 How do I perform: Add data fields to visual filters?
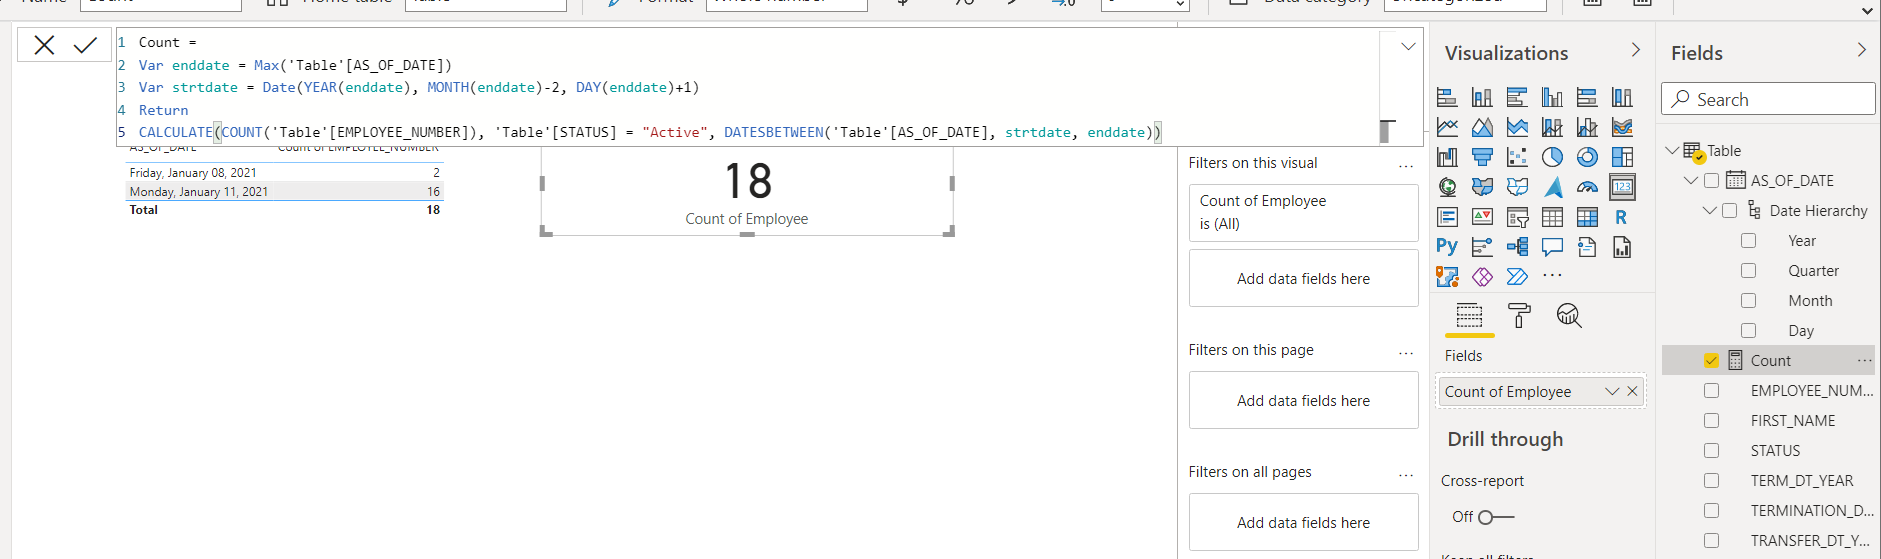tap(1303, 278)
